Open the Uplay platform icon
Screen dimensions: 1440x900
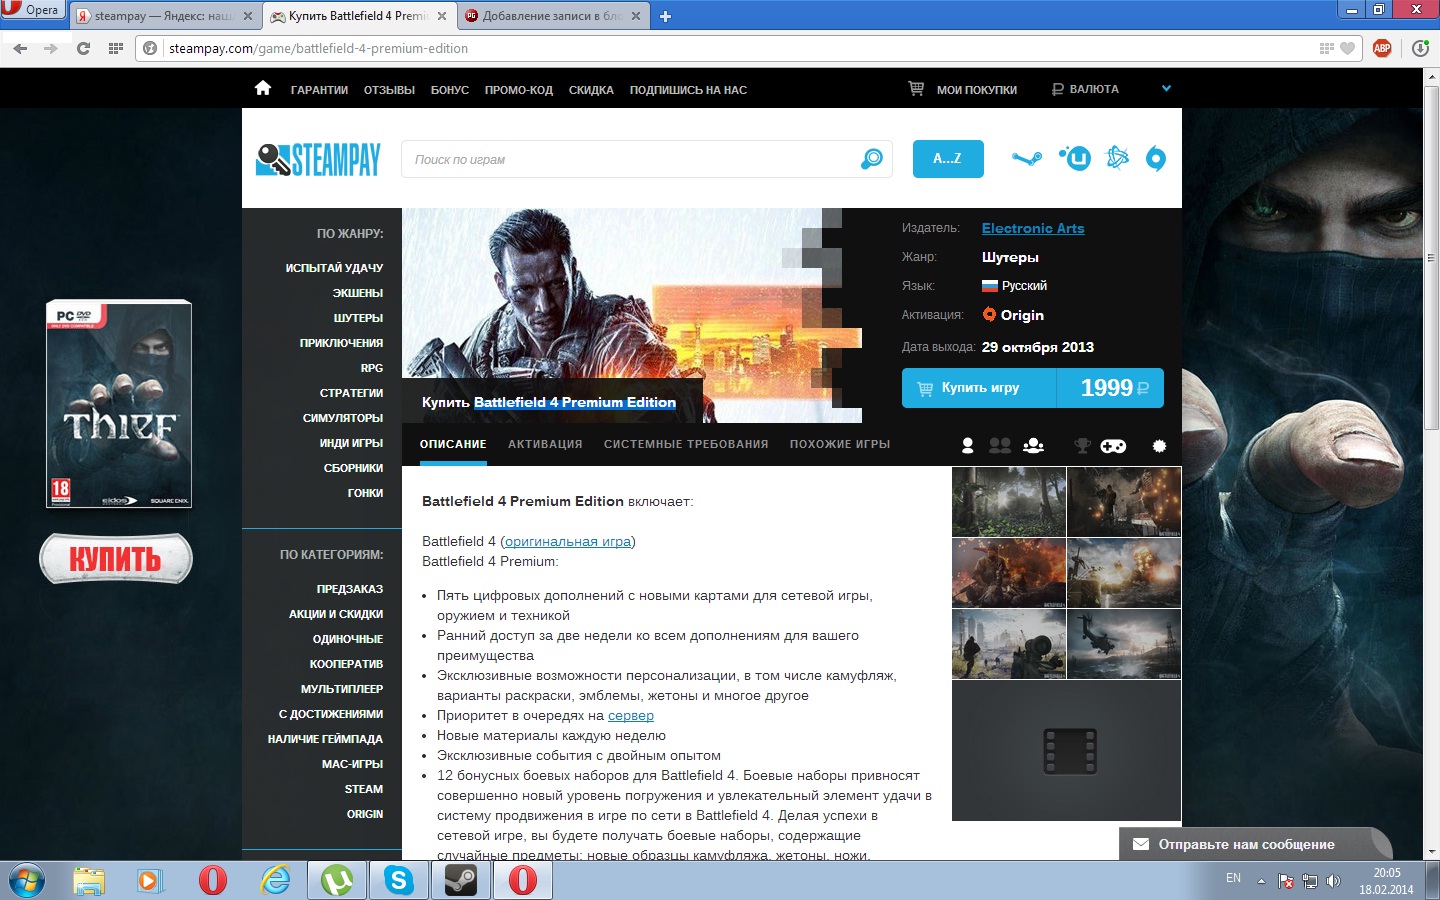click(x=1075, y=158)
